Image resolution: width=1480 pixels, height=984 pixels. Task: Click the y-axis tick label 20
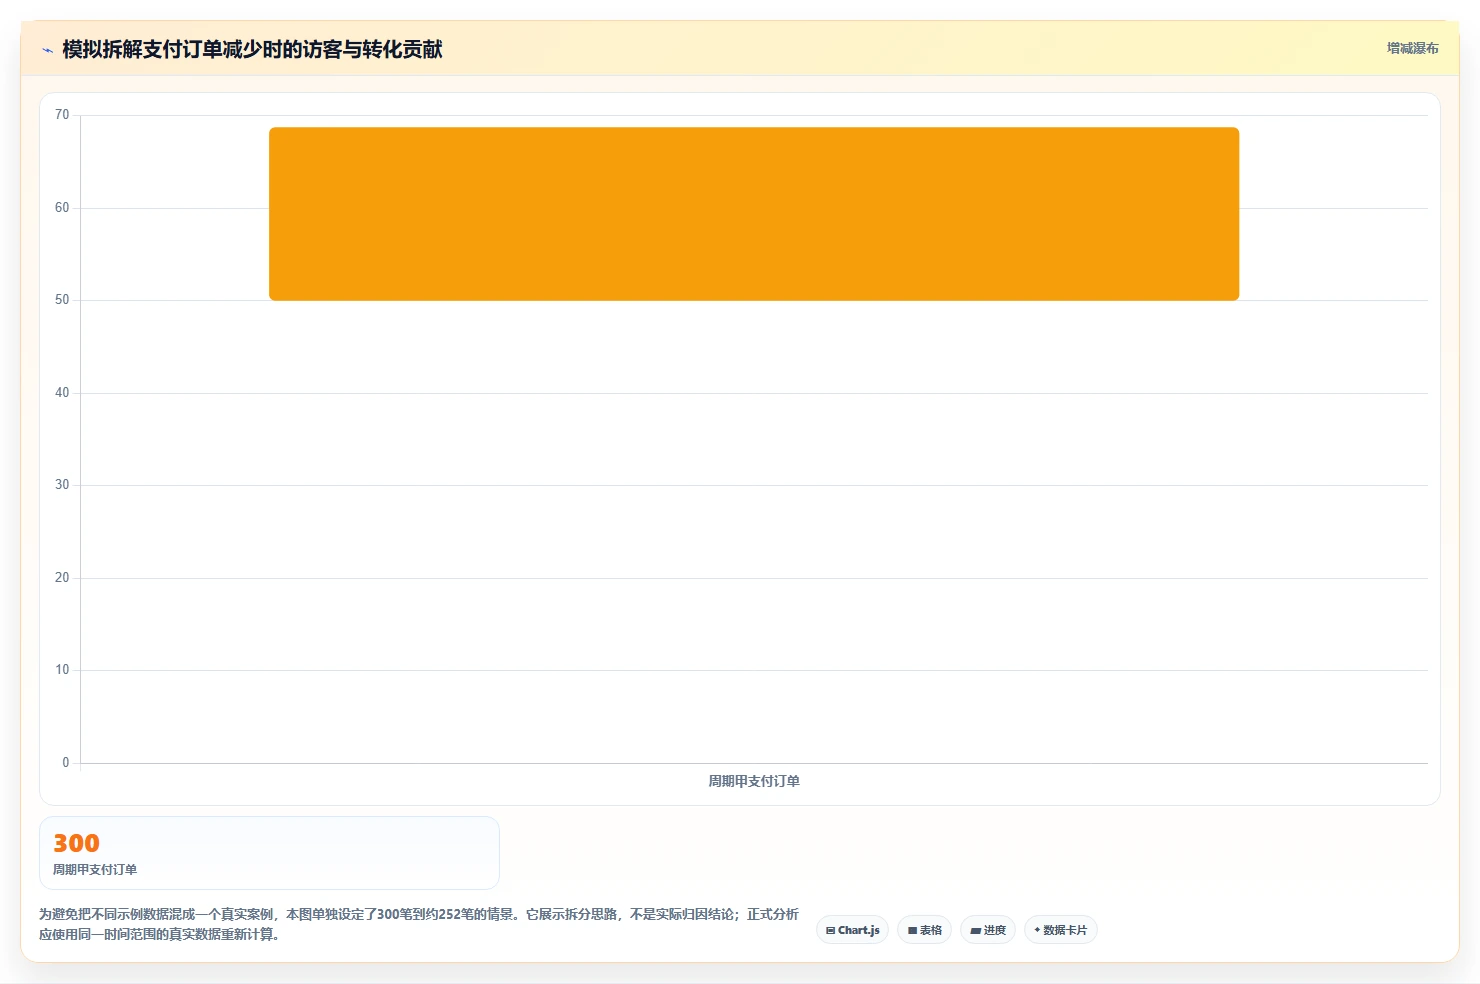(62, 578)
